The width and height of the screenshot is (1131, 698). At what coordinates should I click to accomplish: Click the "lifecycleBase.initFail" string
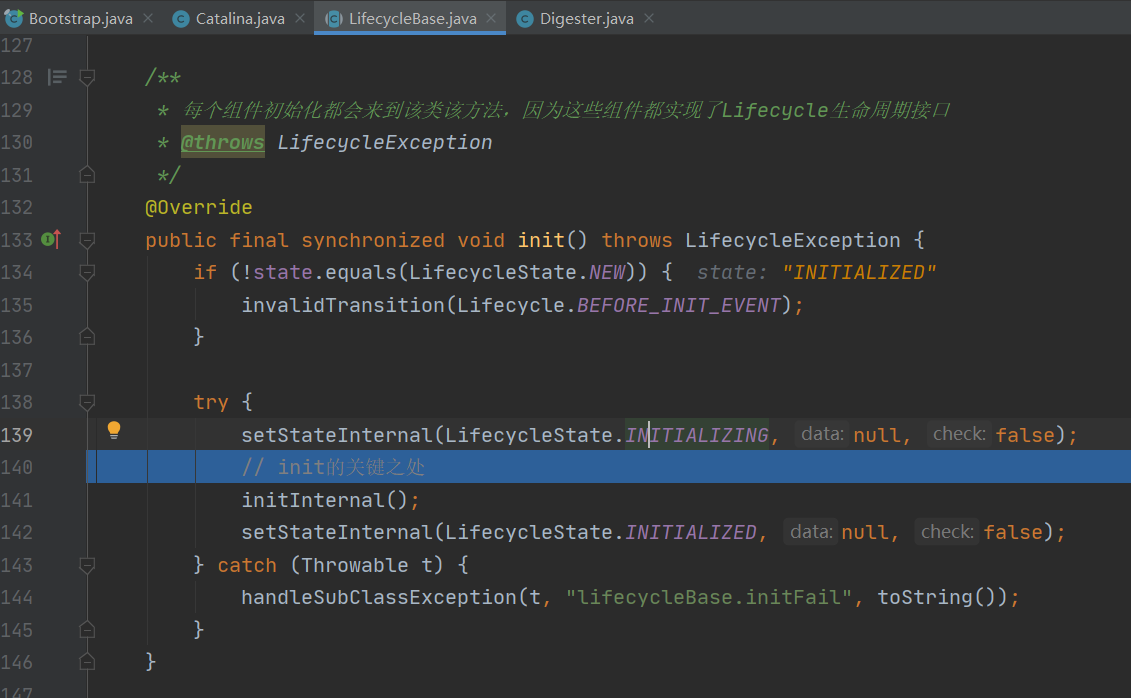pos(709,597)
